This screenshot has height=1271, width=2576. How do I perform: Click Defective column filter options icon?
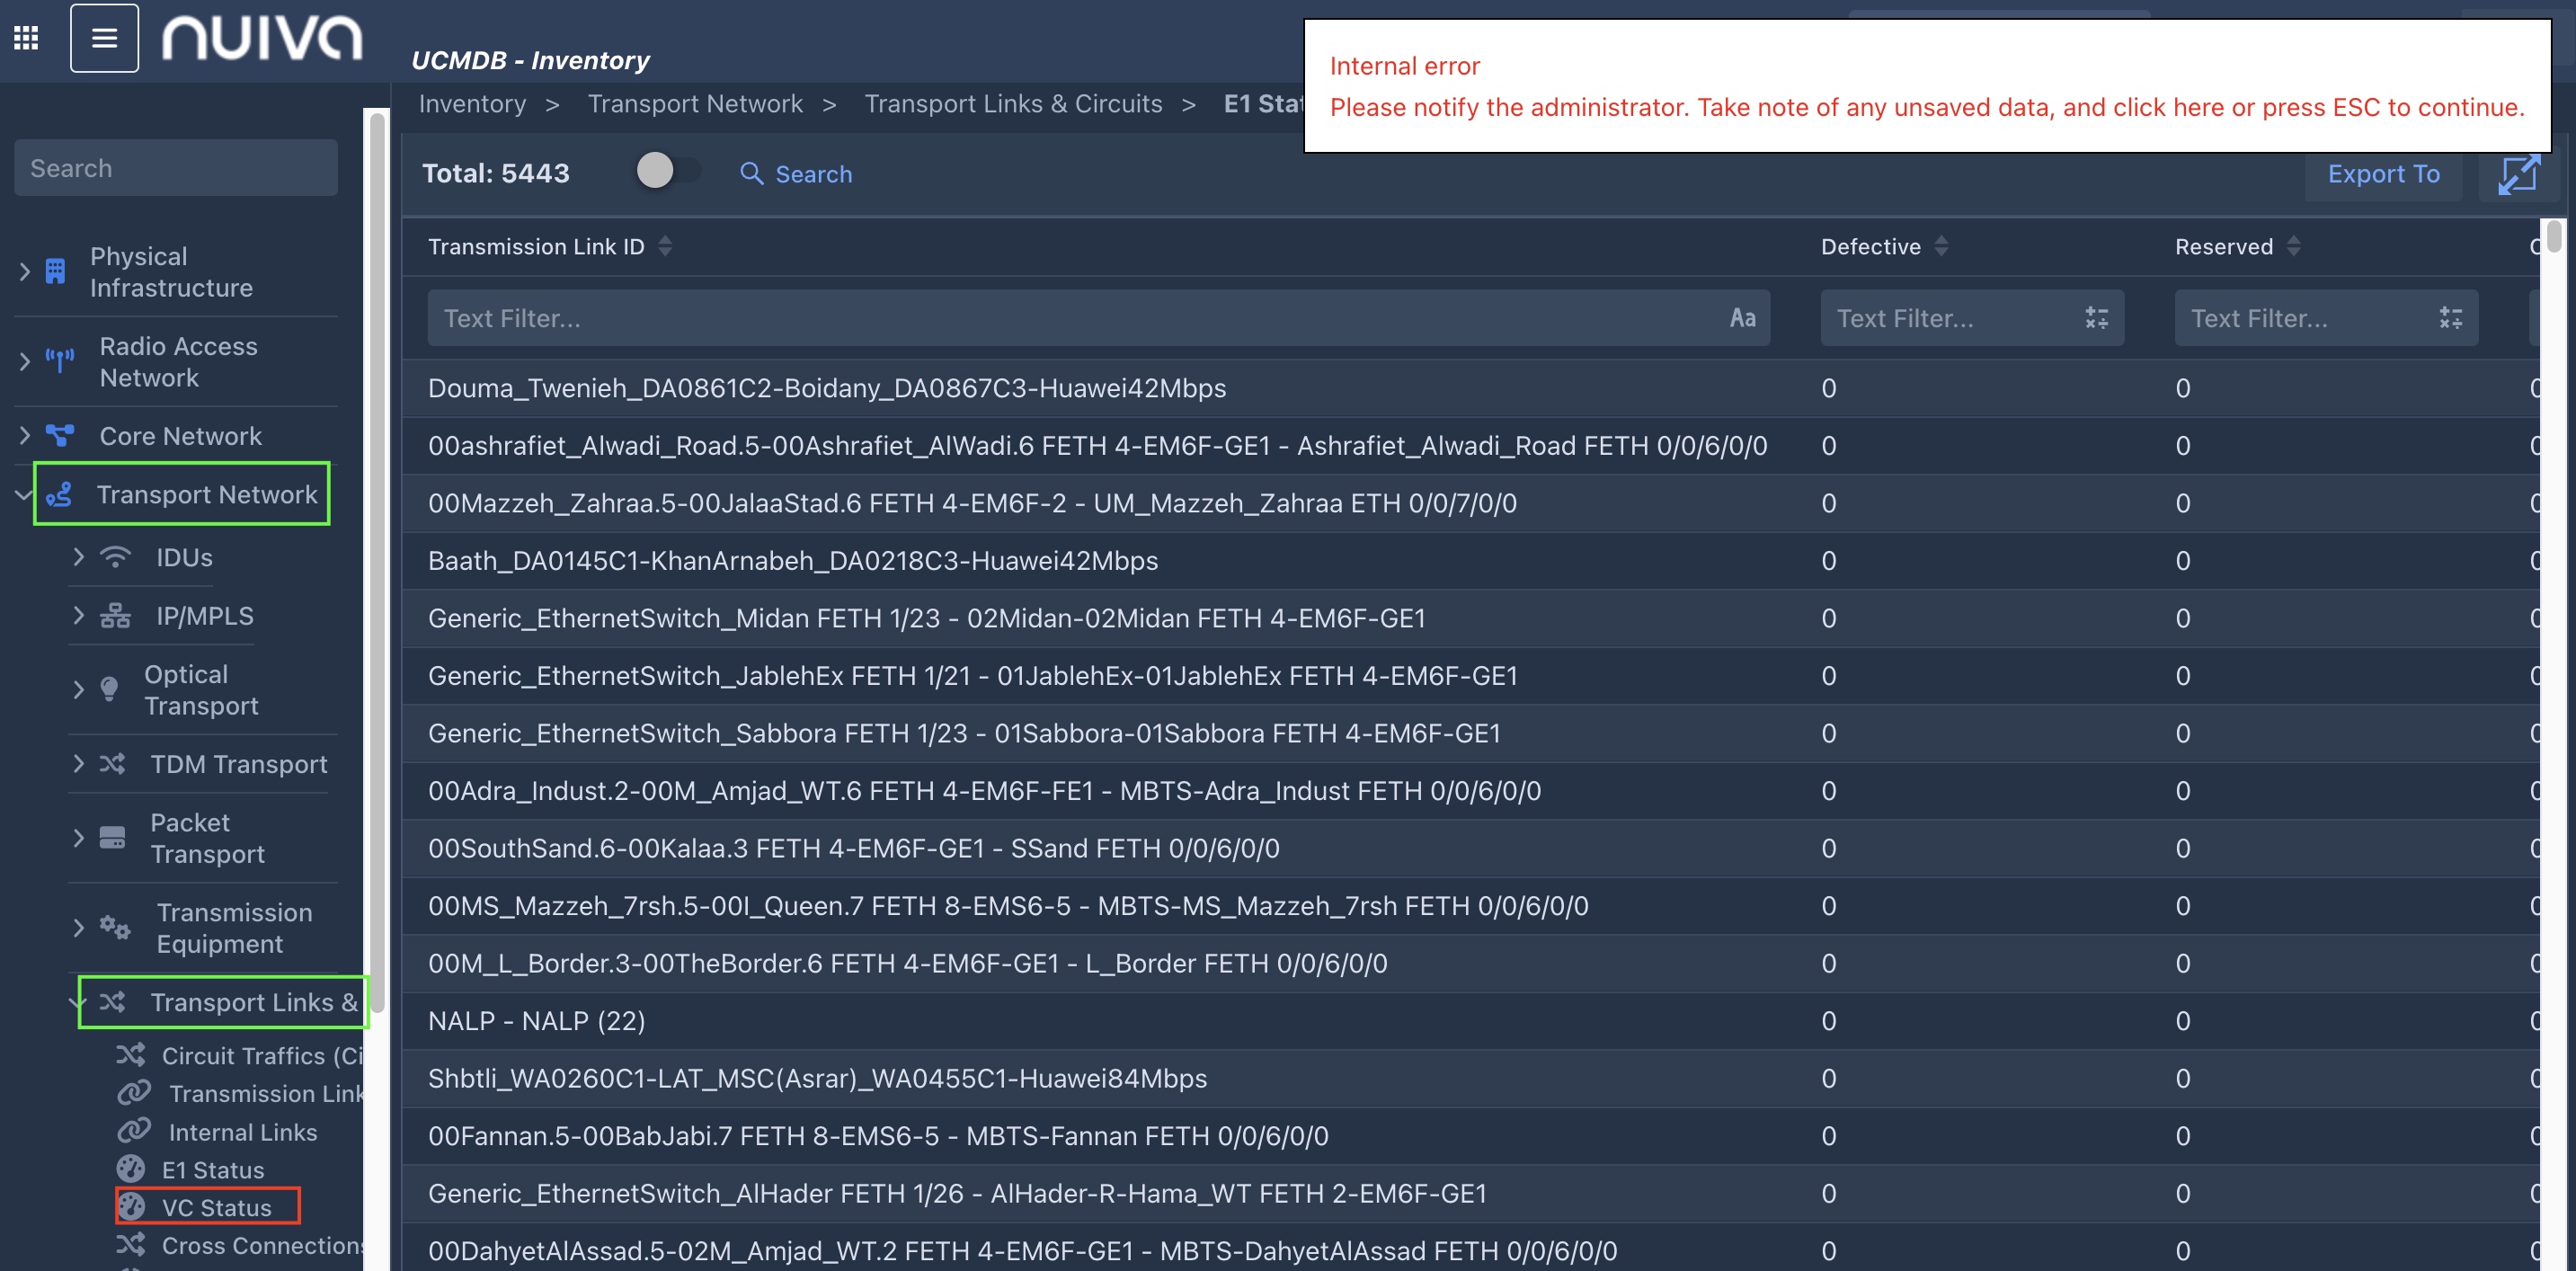click(x=2096, y=318)
